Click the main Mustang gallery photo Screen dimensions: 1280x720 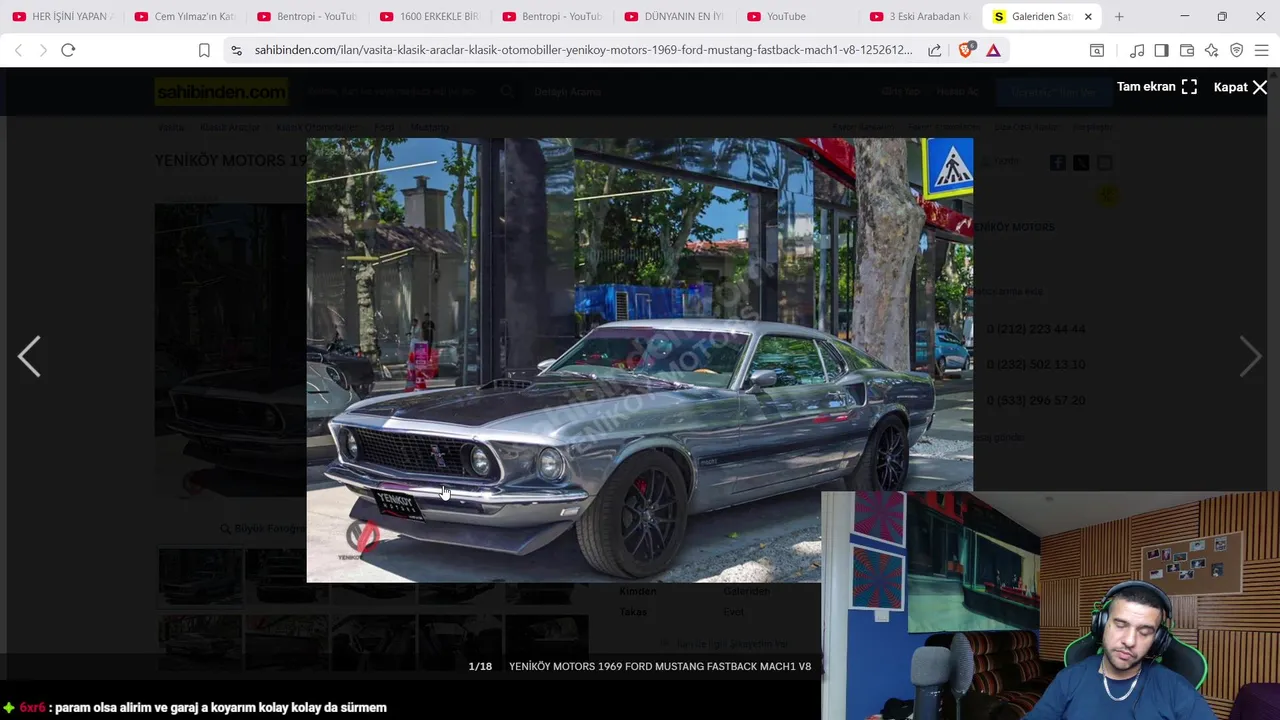tap(639, 360)
